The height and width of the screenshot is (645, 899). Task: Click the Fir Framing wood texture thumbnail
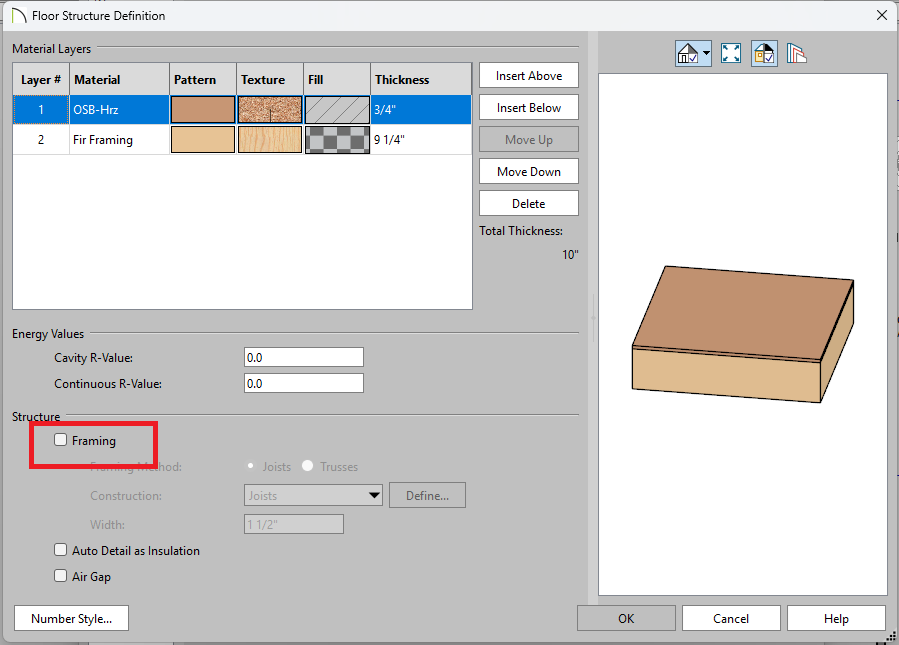click(x=270, y=140)
